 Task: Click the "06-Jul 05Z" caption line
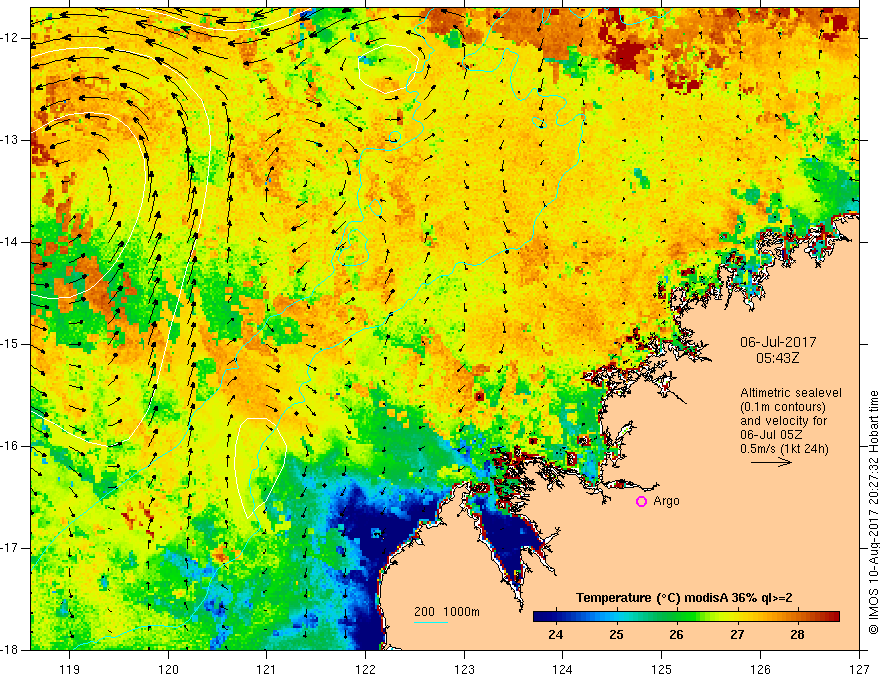[771, 435]
